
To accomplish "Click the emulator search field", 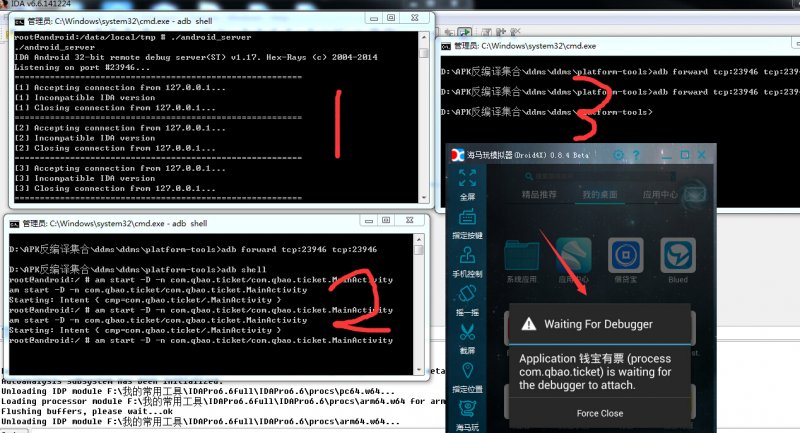I will [600, 176].
